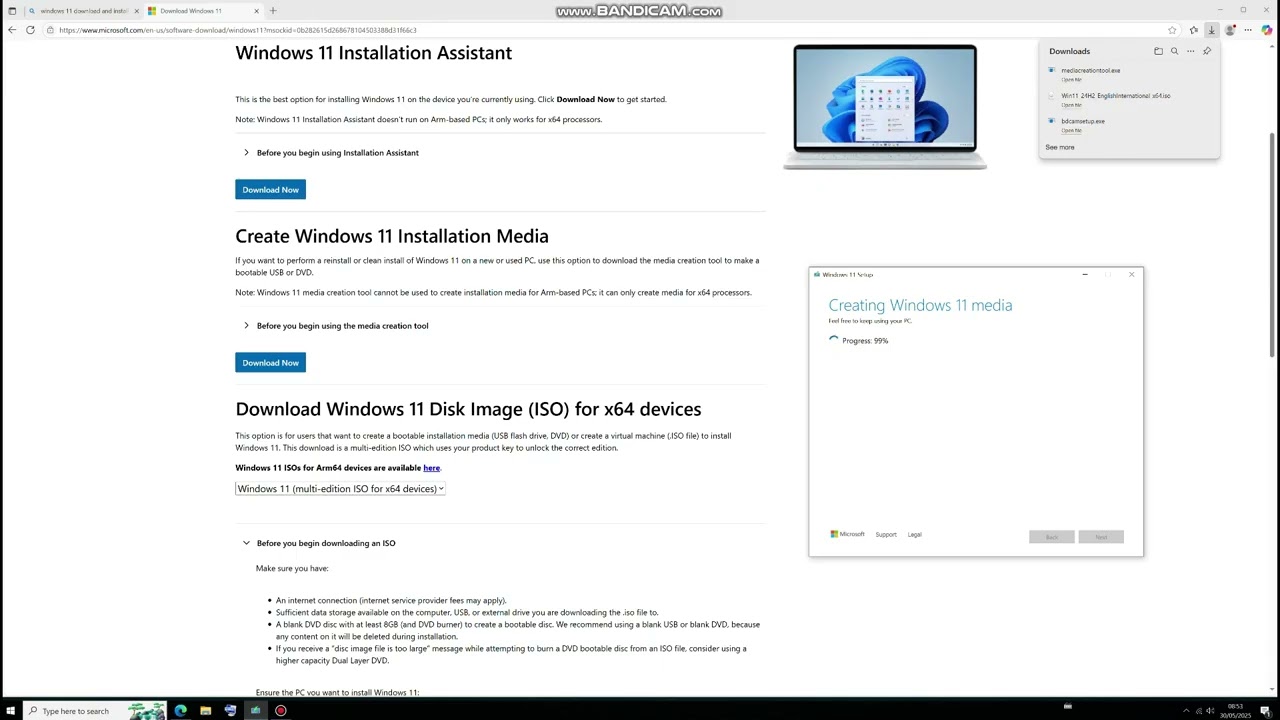
Task: Close the Download Windows 11 tab
Action: (x=256, y=11)
